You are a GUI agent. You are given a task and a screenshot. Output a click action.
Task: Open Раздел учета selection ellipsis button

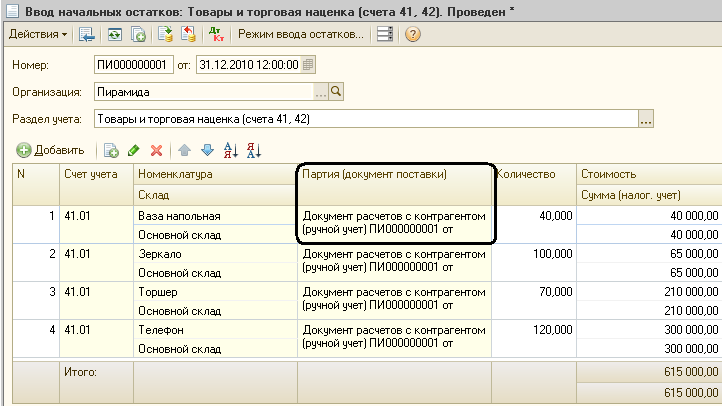pos(645,119)
